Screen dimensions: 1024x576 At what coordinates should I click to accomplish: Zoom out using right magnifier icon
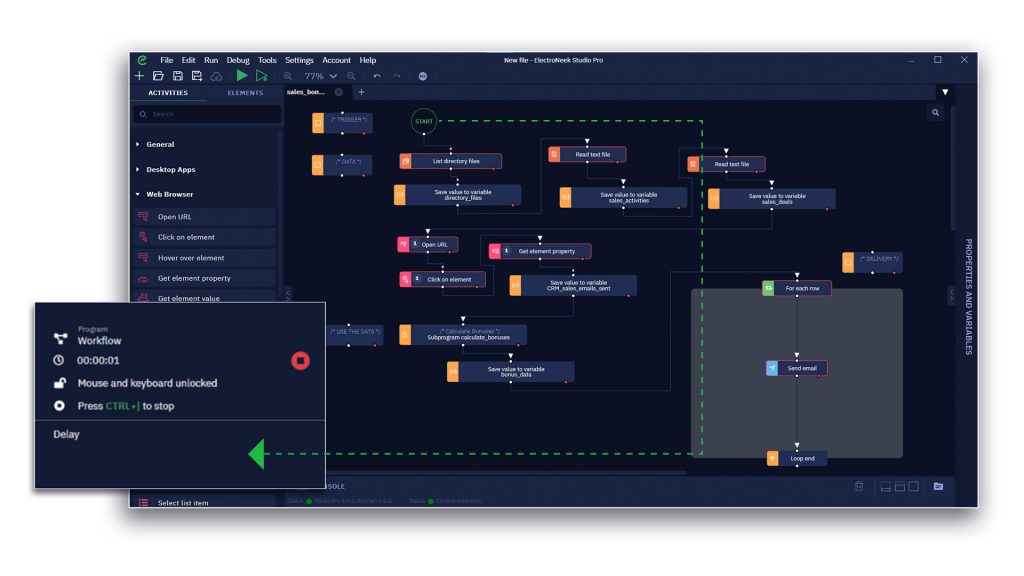click(x=351, y=76)
